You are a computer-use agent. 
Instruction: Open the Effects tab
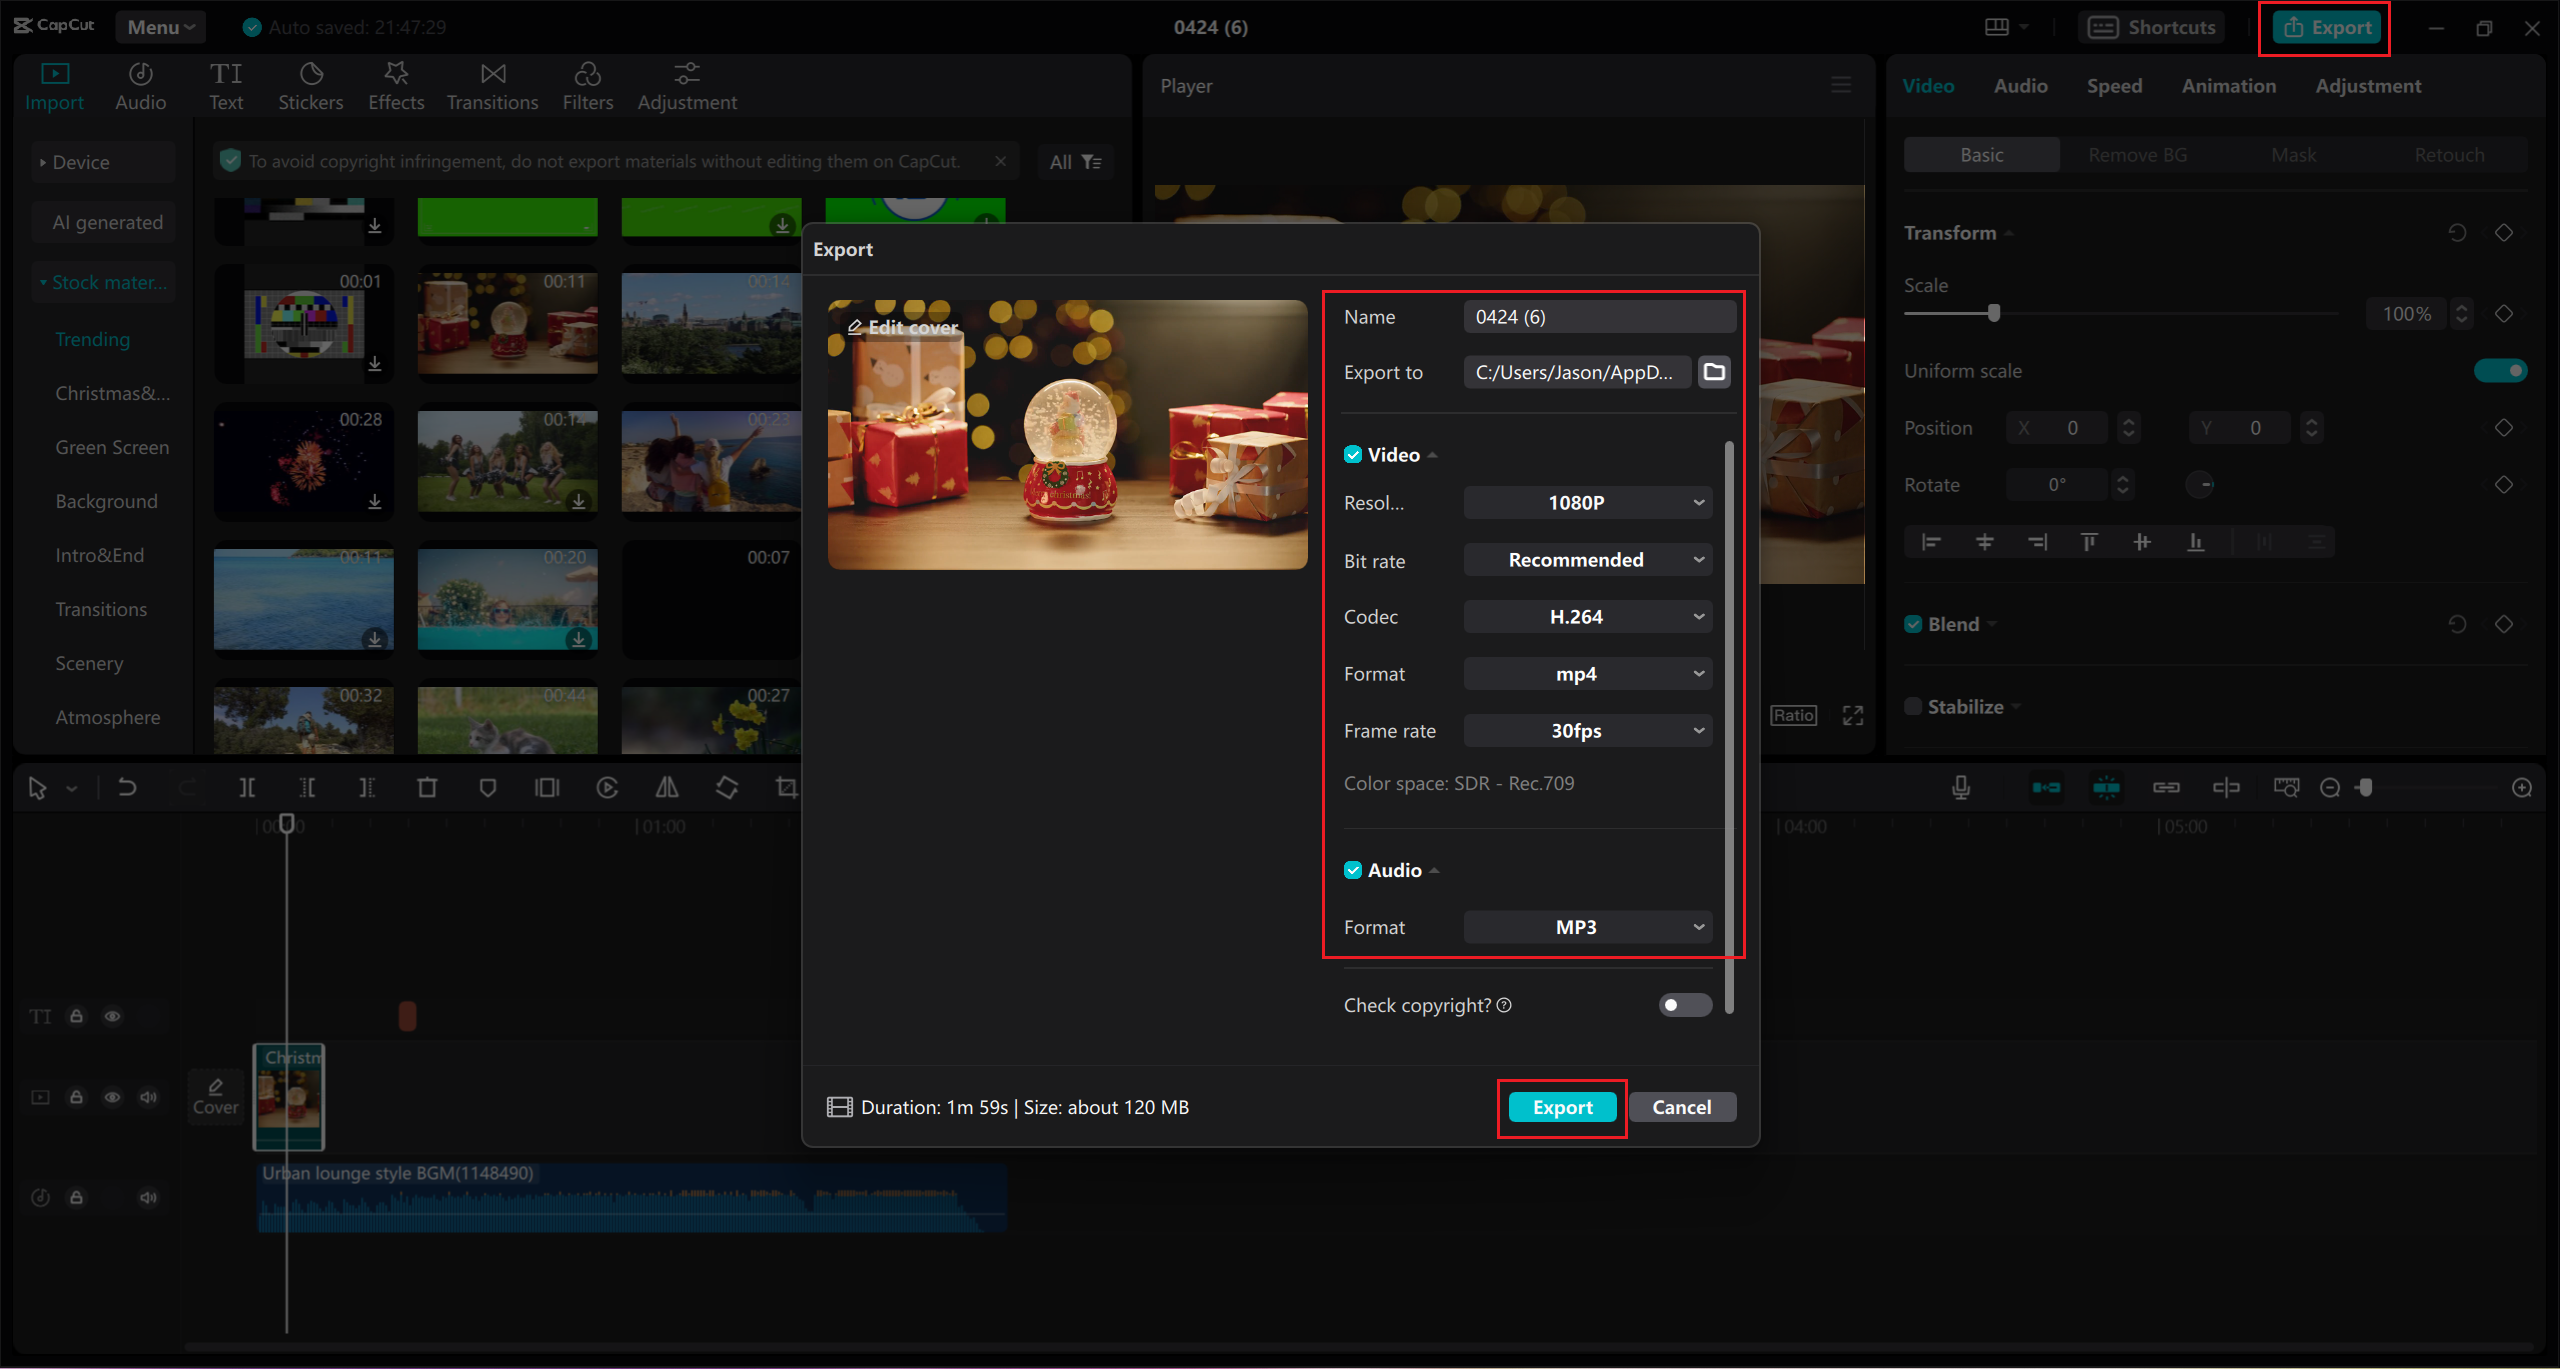click(x=396, y=86)
